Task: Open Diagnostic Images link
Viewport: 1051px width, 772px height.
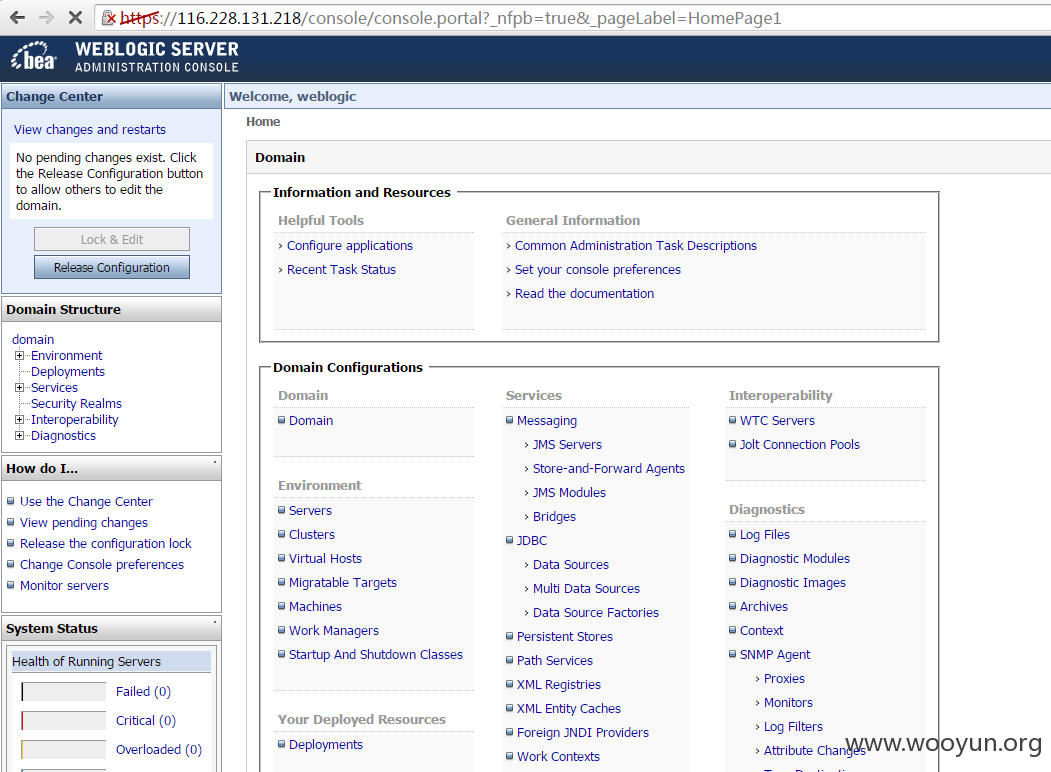Action: [793, 583]
